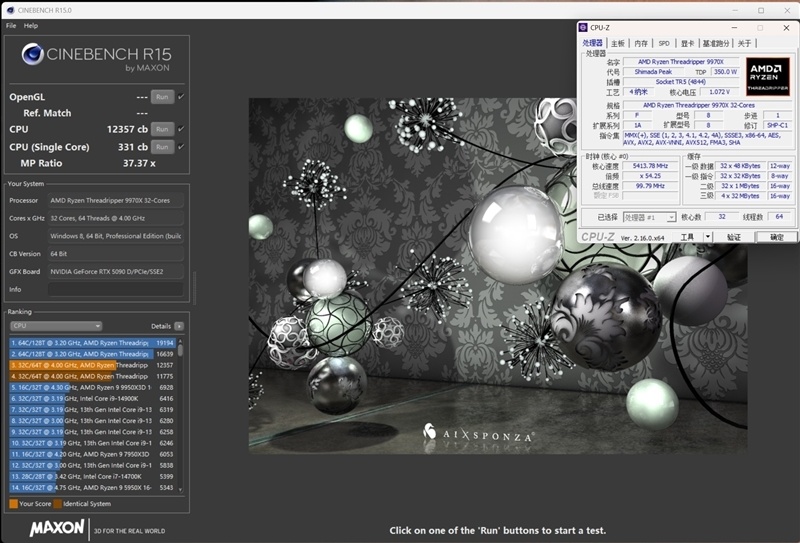Viewport: 800px width, 543px height.
Task: Click the Cinebench title bar icon
Action: point(10,9)
